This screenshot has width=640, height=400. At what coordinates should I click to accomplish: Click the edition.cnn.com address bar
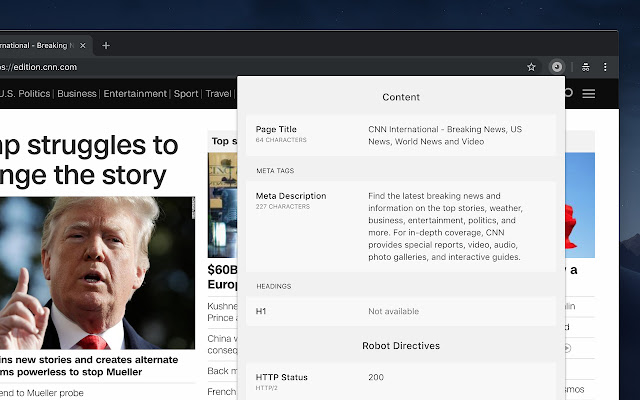pyautogui.click(x=261, y=67)
